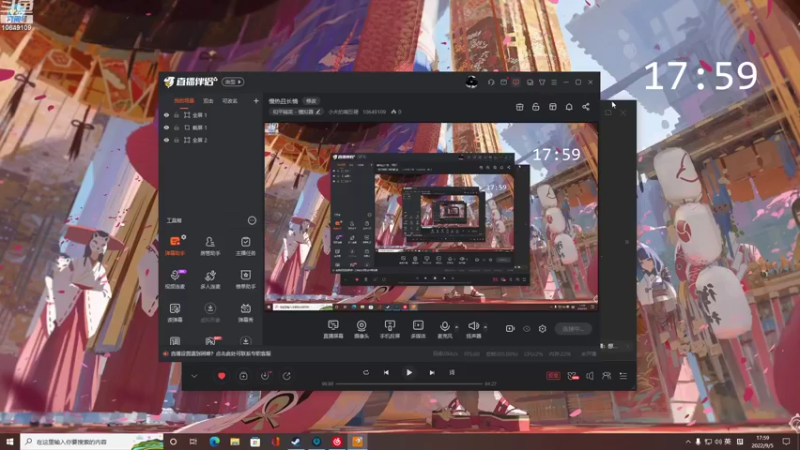Image resolution: width=800 pixels, height=450 pixels.
Task: Open the sound quality badge in music player
Action: point(553,376)
